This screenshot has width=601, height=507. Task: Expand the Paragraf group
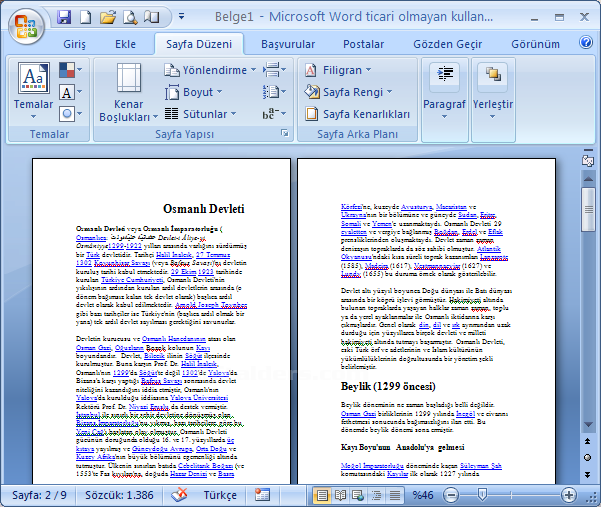[445, 100]
